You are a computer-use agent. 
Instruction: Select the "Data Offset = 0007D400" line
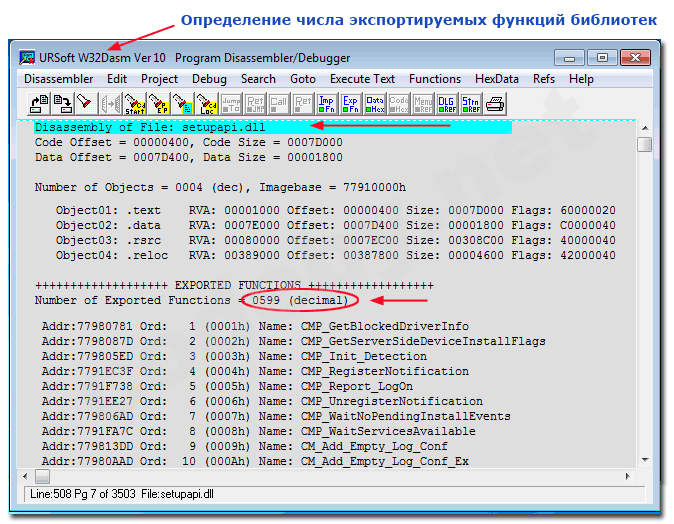[189, 157]
